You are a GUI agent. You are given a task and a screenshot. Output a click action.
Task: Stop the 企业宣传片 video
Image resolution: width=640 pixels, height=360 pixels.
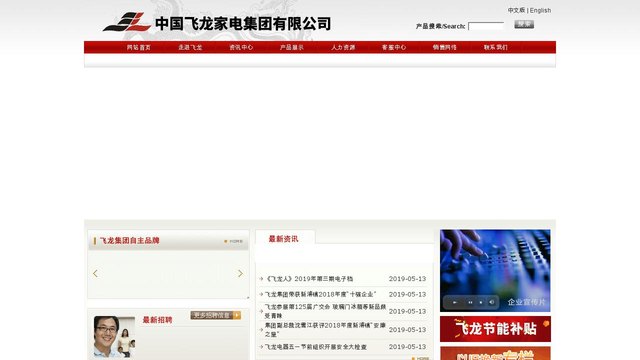pyautogui.click(x=481, y=302)
